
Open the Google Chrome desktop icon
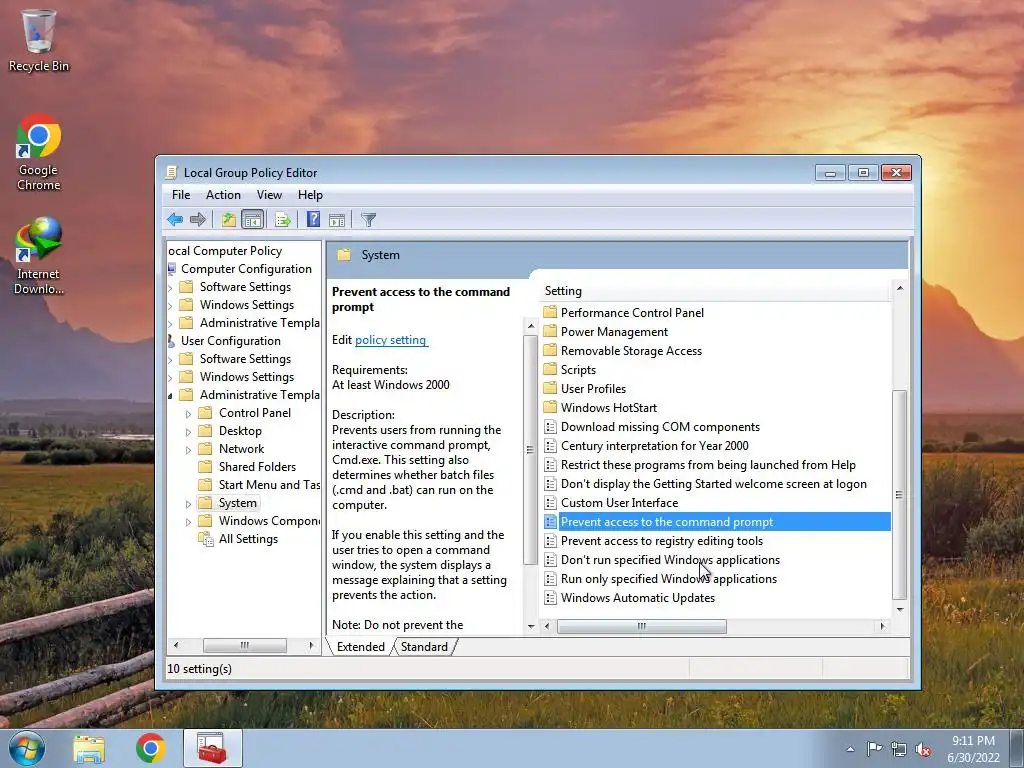[39, 152]
